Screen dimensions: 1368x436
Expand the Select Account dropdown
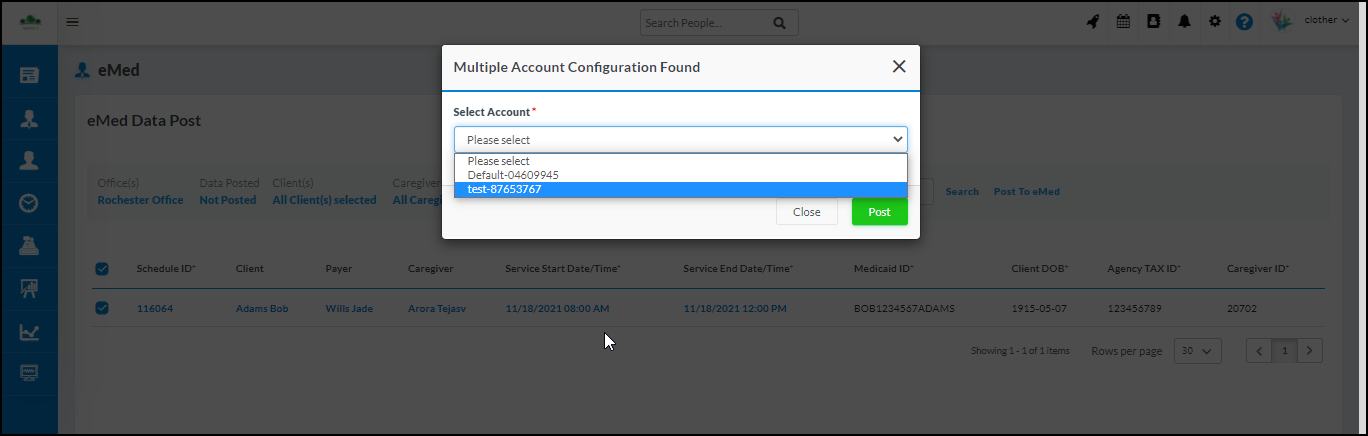pyautogui.click(x=680, y=139)
